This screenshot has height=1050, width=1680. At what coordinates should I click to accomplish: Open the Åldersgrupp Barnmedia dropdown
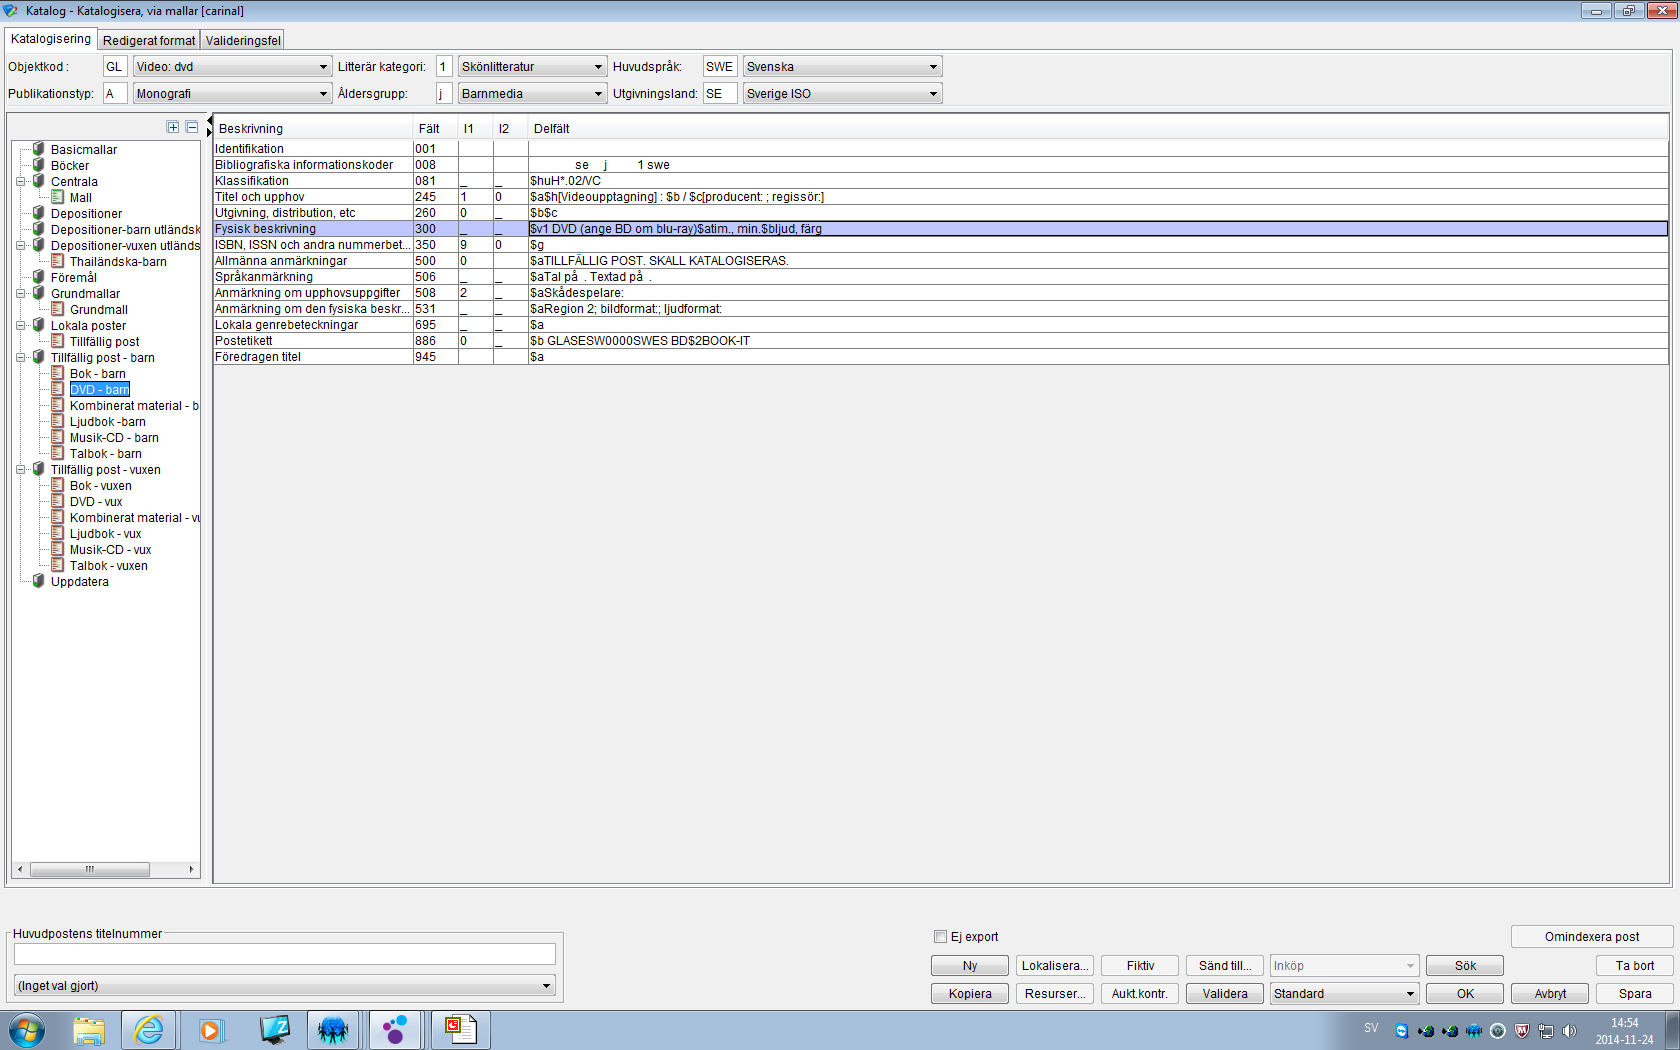[x=598, y=94]
